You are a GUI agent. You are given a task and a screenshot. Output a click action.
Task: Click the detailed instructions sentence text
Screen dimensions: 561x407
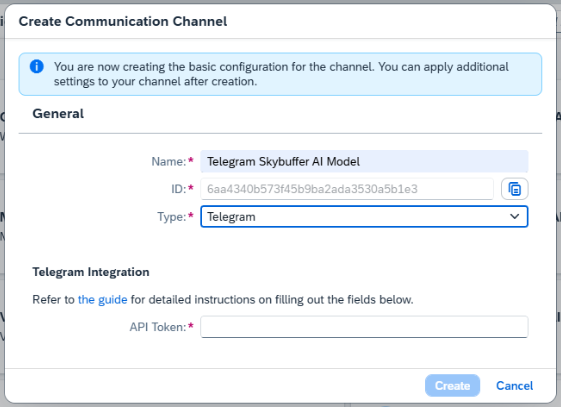(223, 300)
